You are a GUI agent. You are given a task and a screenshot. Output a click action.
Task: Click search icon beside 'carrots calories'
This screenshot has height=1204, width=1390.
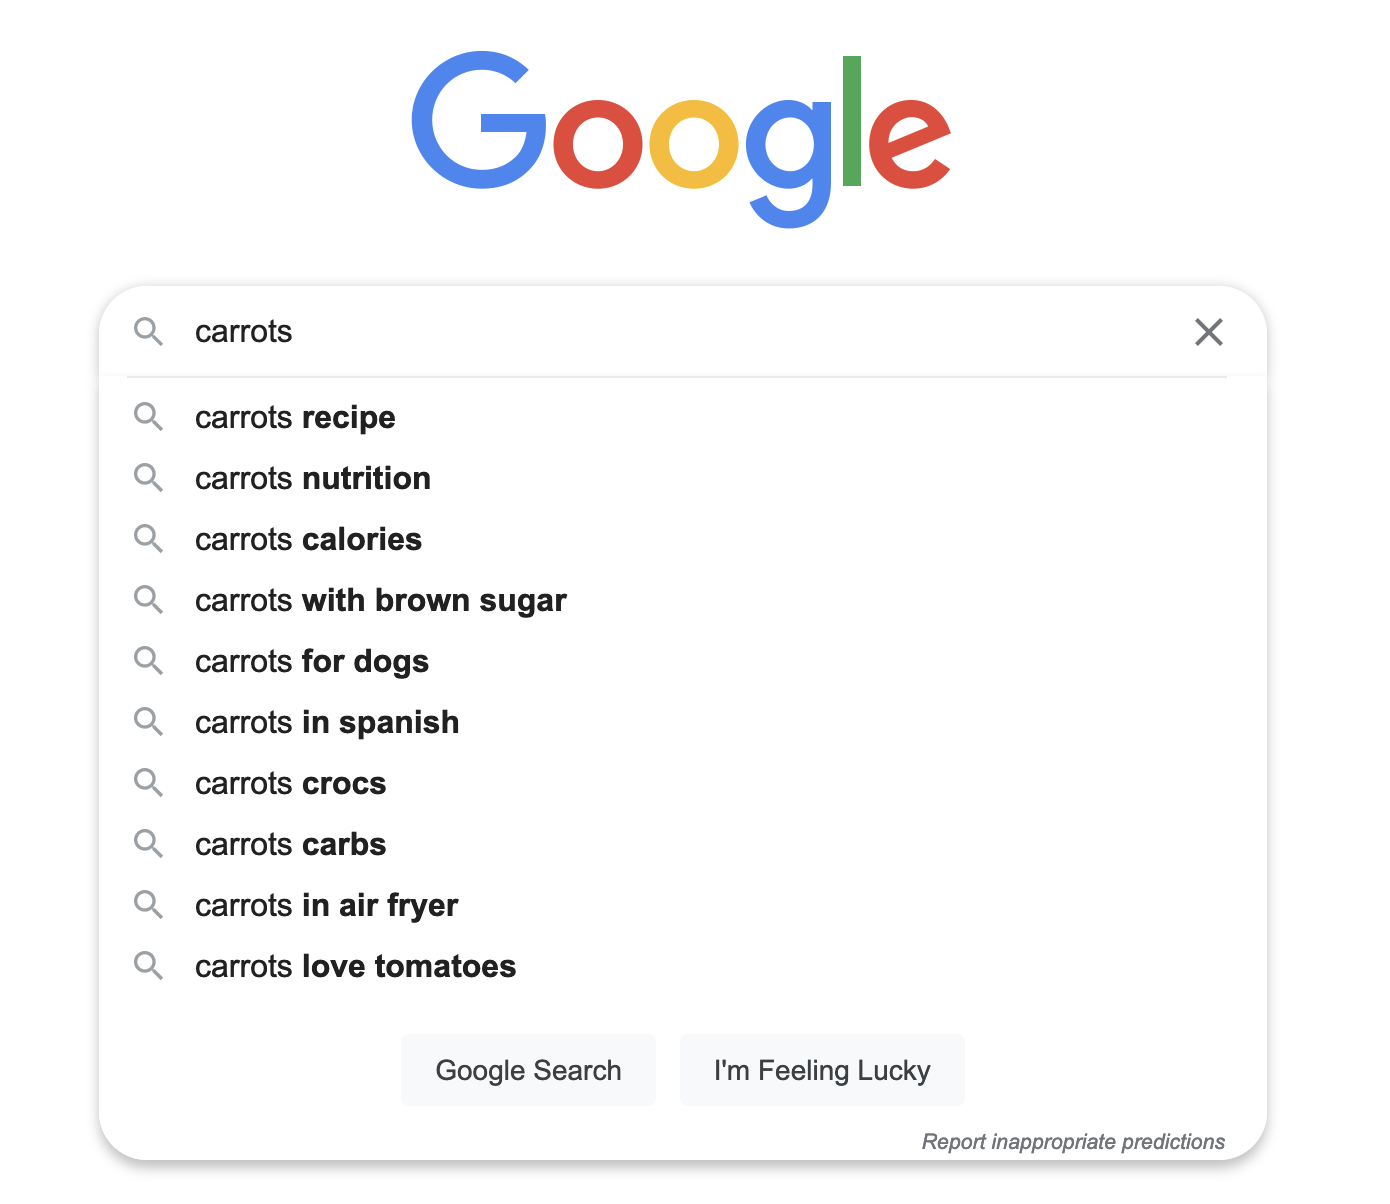coord(148,539)
